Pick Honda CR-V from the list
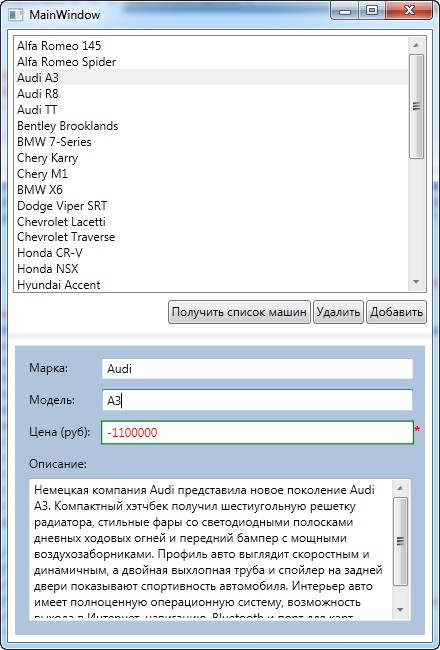 [211, 252]
